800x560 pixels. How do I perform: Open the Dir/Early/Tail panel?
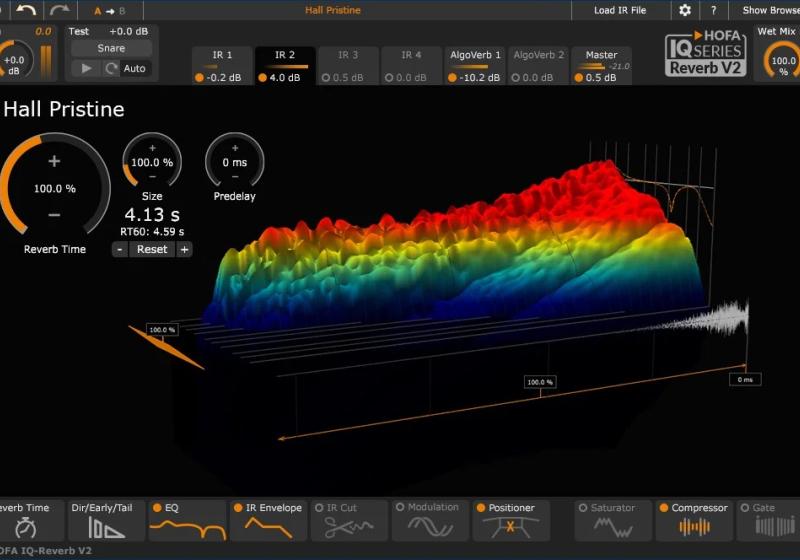(104, 521)
